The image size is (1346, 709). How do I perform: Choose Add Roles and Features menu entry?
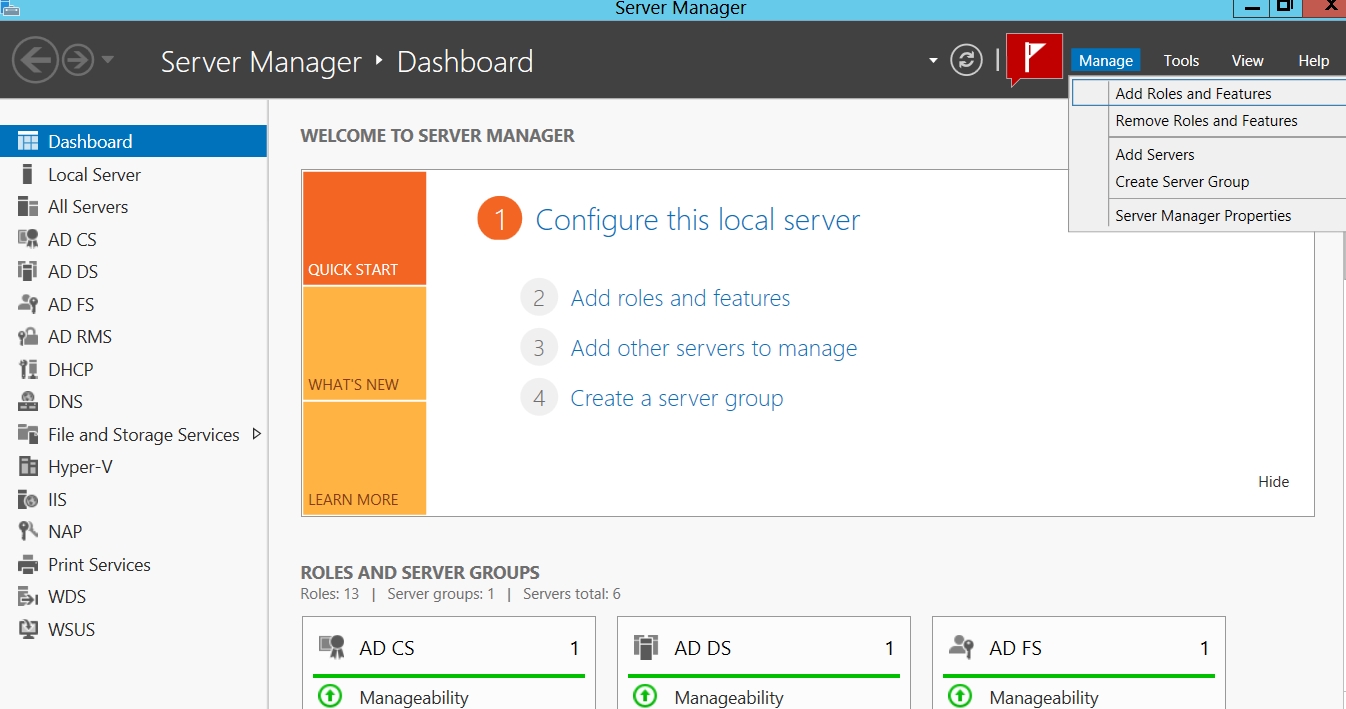tap(1193, 94)
